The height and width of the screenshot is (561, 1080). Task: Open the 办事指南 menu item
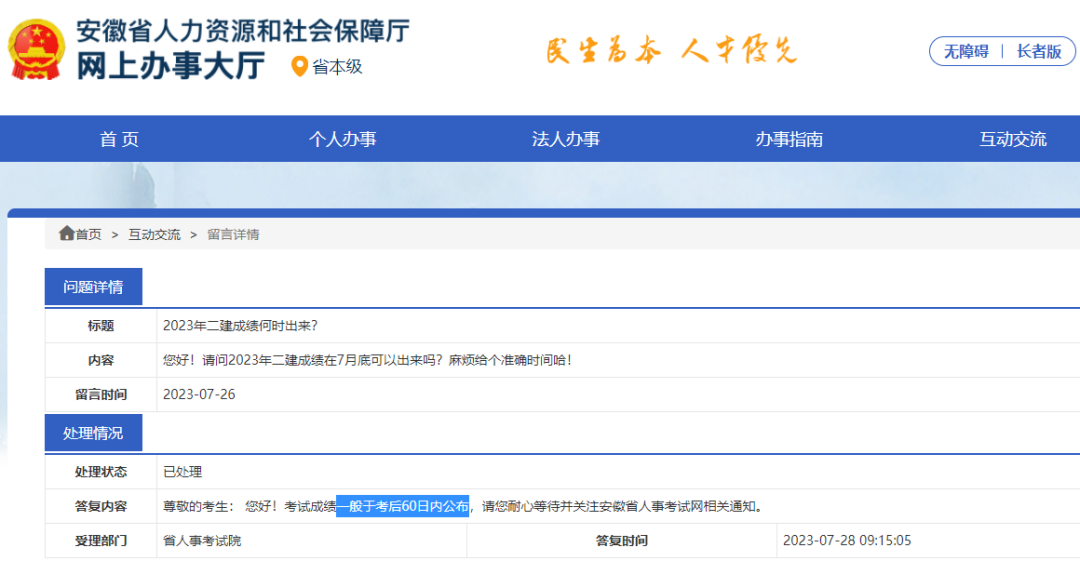(x=789, y=139)
